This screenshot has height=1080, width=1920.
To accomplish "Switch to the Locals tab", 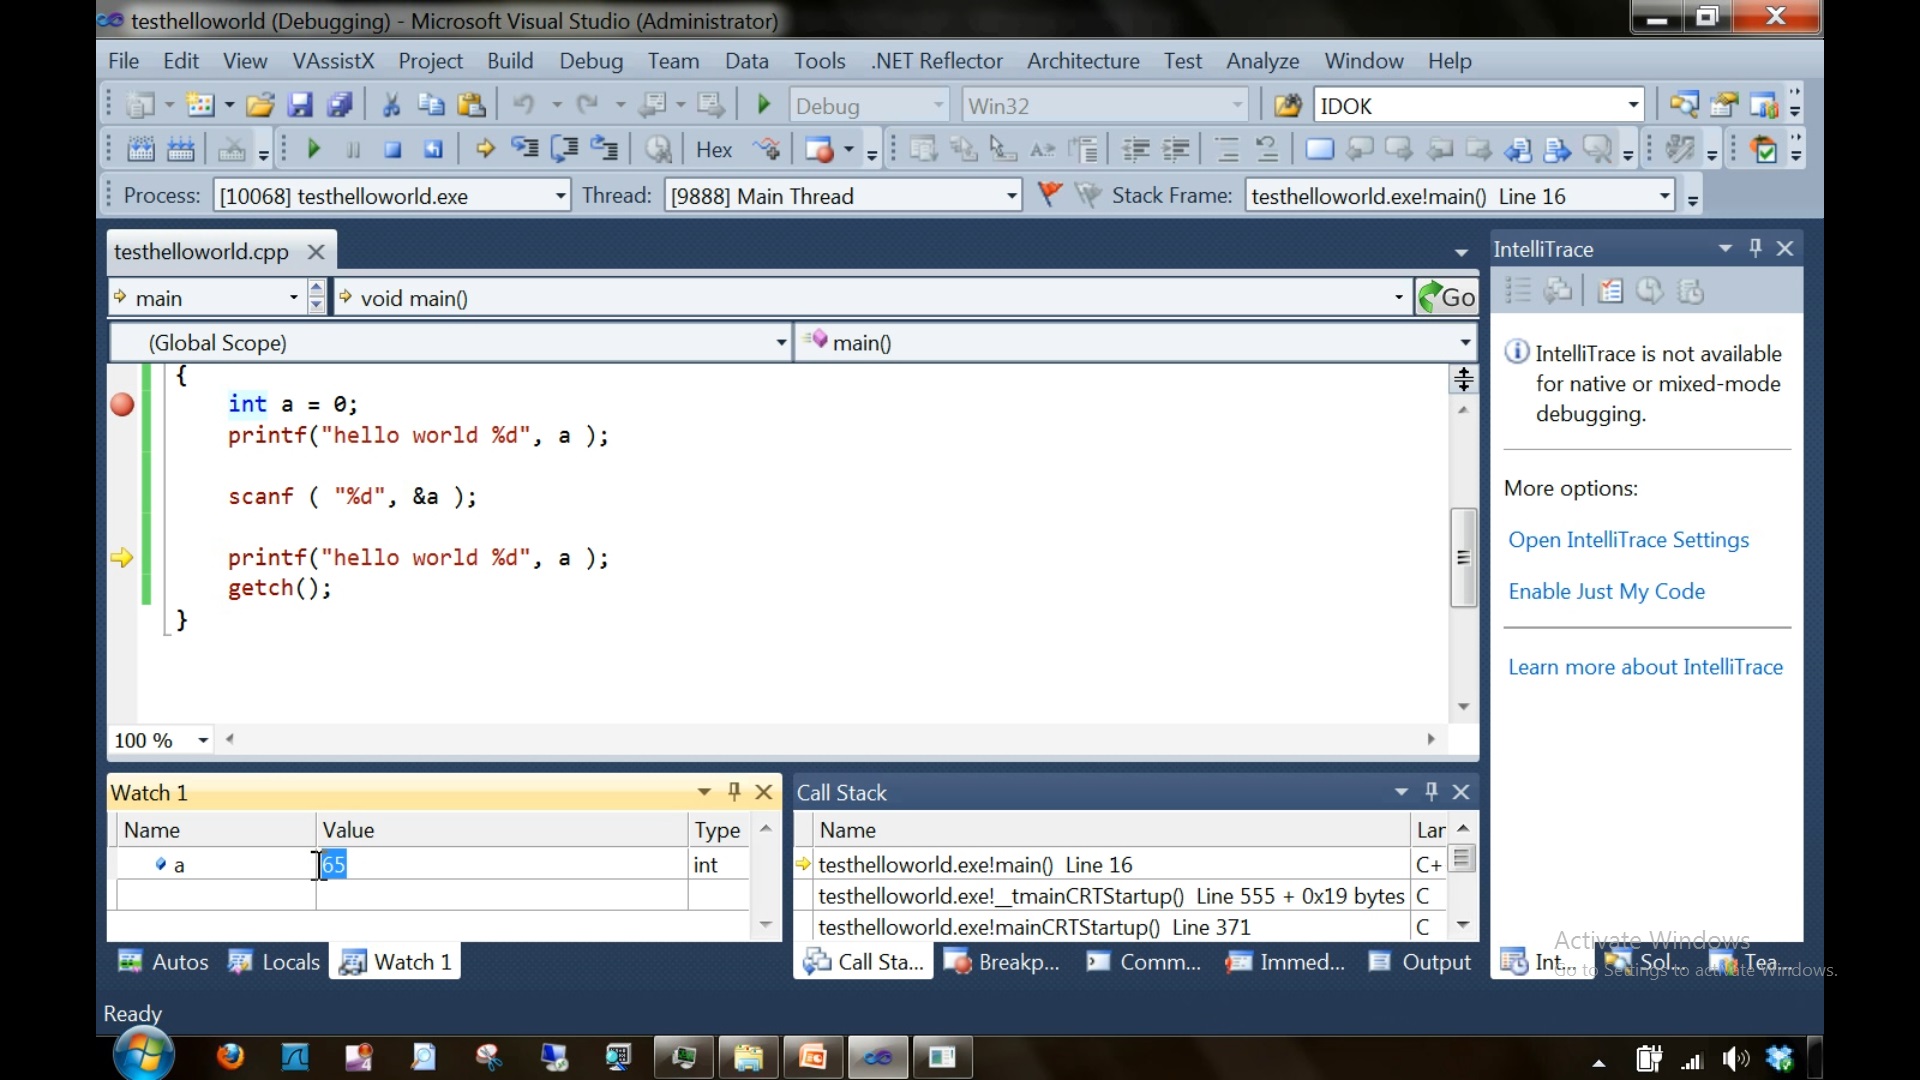I will point(273,962).
